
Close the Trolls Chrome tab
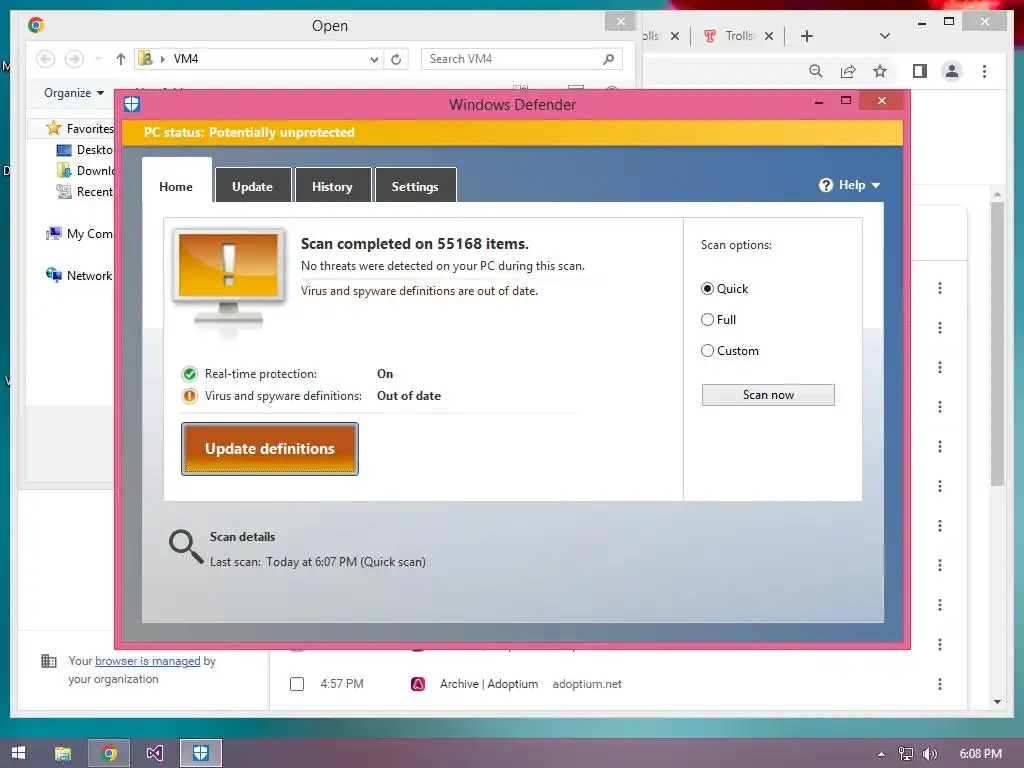[x=769, y=36]
